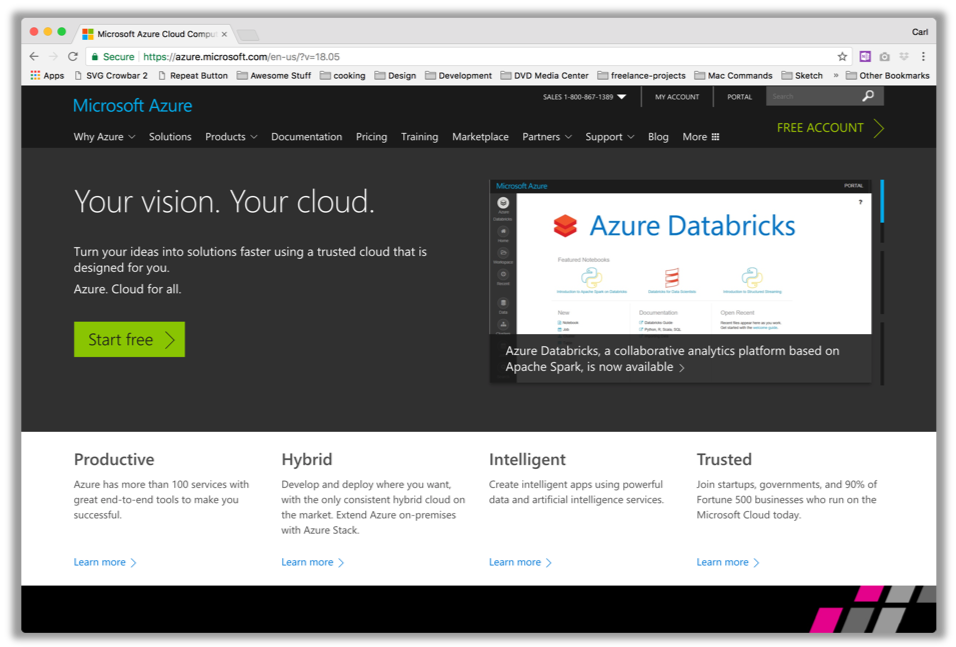The image size is (956, 647).
Task: Select the blue carousel slide indicator
Action: pyautogui.click(x=882, y=201)
